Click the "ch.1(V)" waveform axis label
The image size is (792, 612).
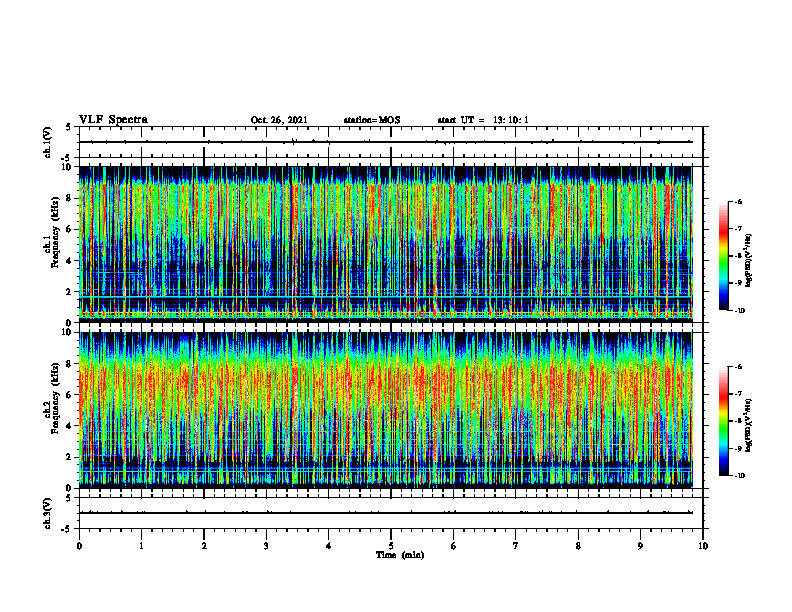[x=48, y=142]
